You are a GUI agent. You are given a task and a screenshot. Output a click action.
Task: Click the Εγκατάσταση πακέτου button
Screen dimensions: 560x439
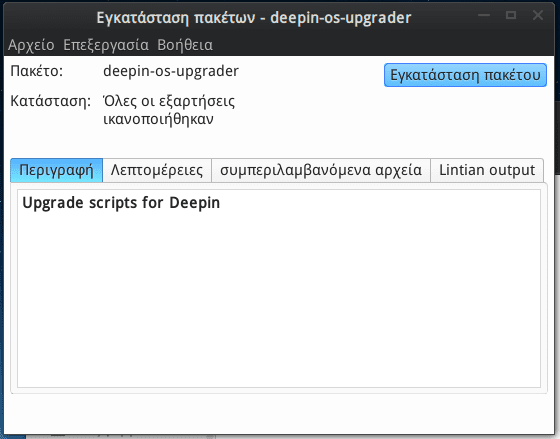point(465,75)
